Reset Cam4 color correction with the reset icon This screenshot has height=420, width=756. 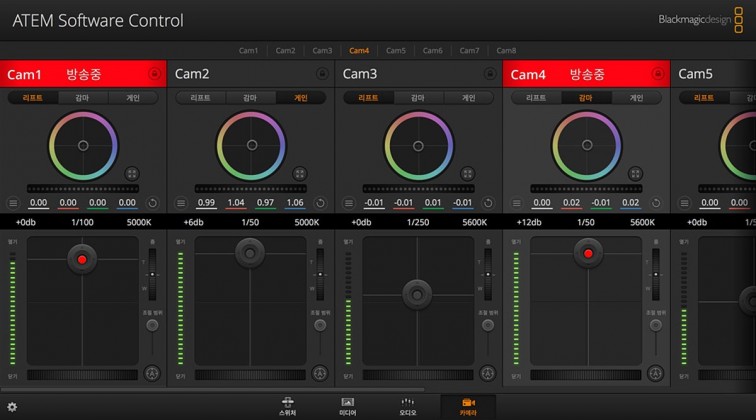[656, 203]
